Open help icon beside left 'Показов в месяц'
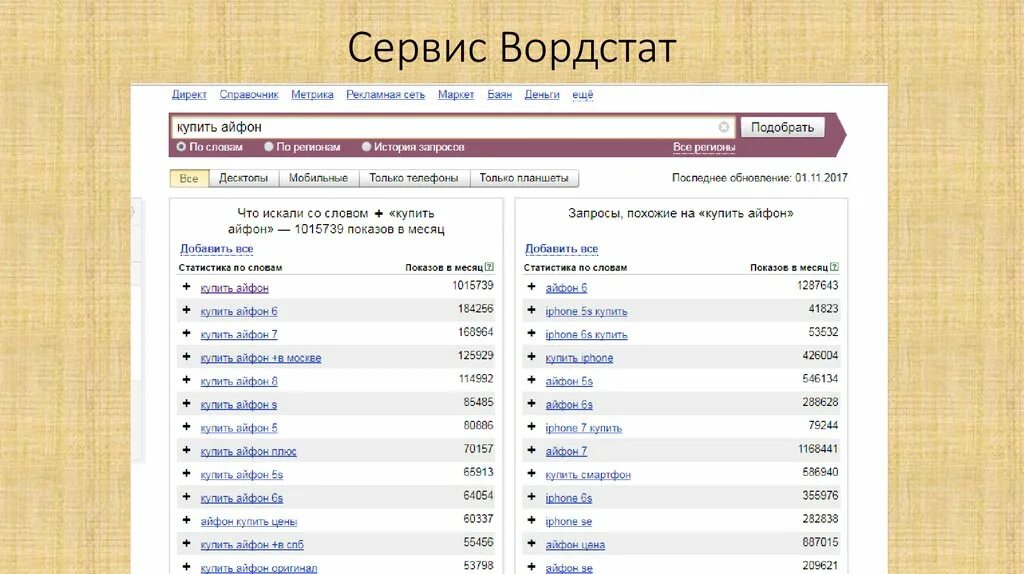Screen dimensions: 1024x574 tap(489, 267)
